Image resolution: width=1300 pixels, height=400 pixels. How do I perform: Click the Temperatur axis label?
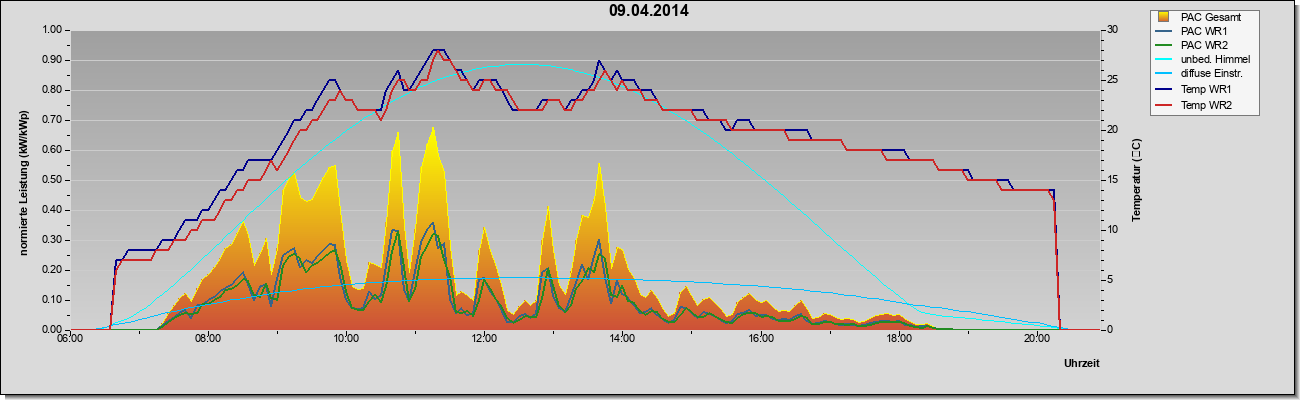tap(1136, 180)
